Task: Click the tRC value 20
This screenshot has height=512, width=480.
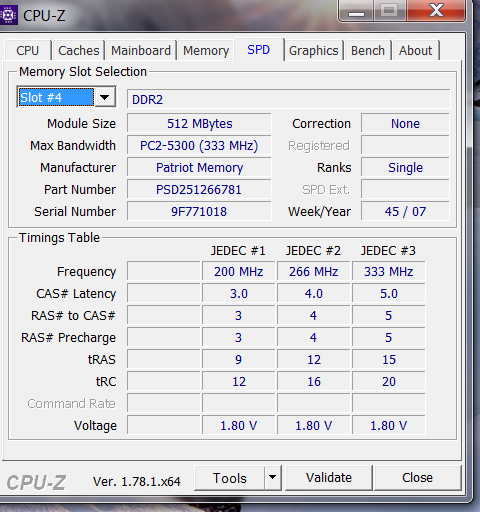Action: point(389,382)
